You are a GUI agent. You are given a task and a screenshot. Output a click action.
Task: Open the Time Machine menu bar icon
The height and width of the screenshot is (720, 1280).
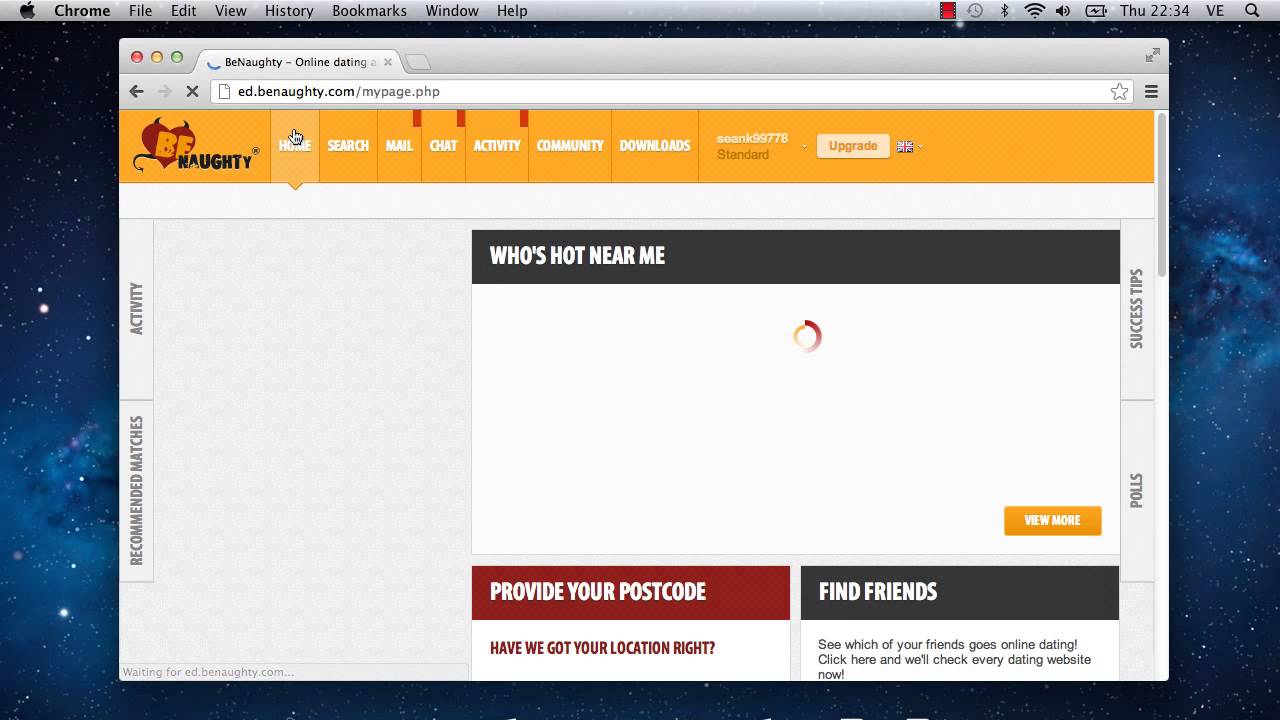click(975, 10)
